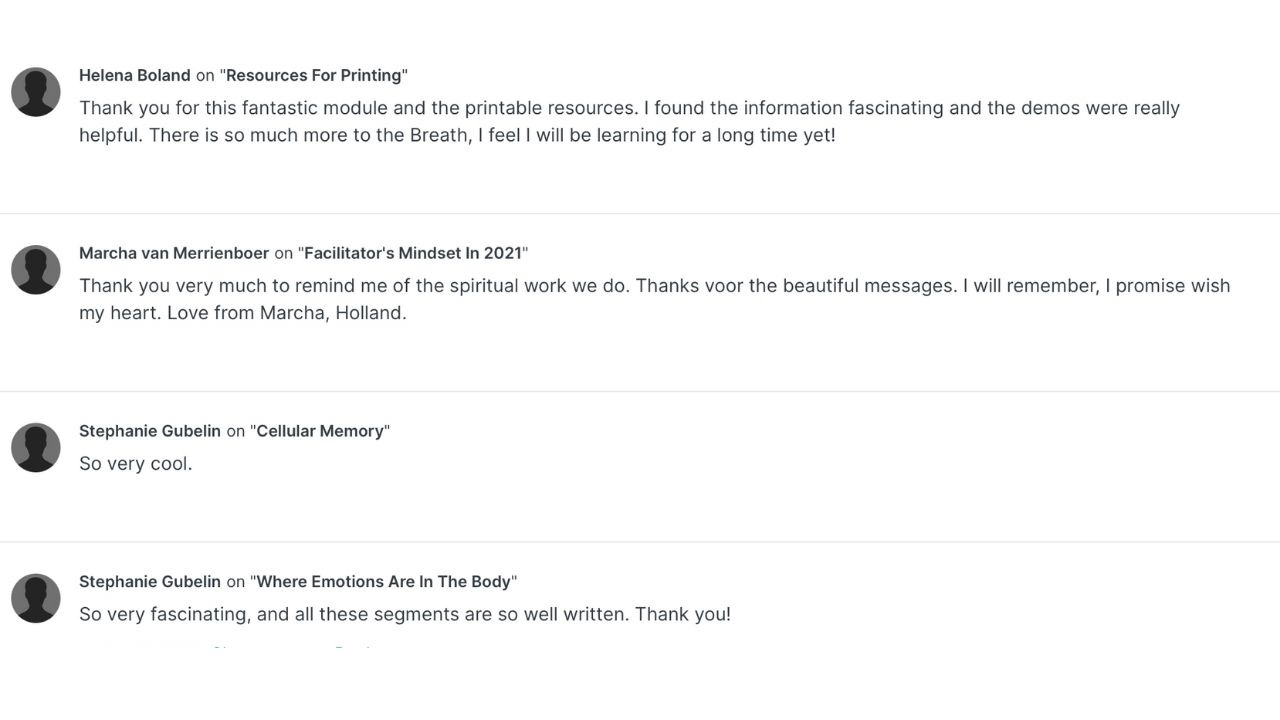Open Helena Boland's profile name link
The width and height of the screenshot is (1280, 720).
(134, 75)
